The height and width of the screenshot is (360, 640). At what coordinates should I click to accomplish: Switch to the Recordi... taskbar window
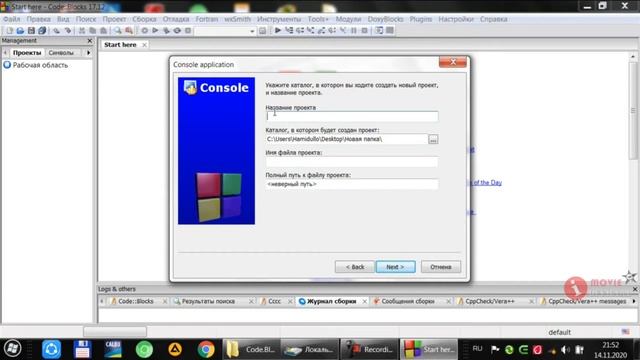click(x=369, y=349)
